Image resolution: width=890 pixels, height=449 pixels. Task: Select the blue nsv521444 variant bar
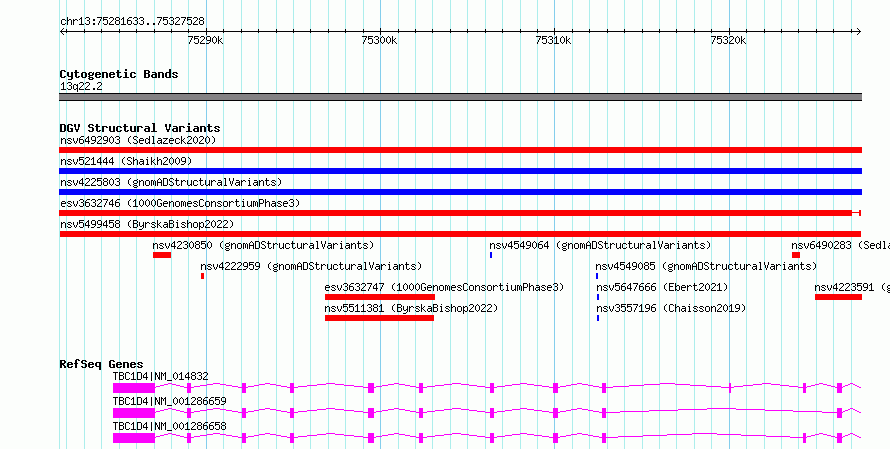[460, 171]
